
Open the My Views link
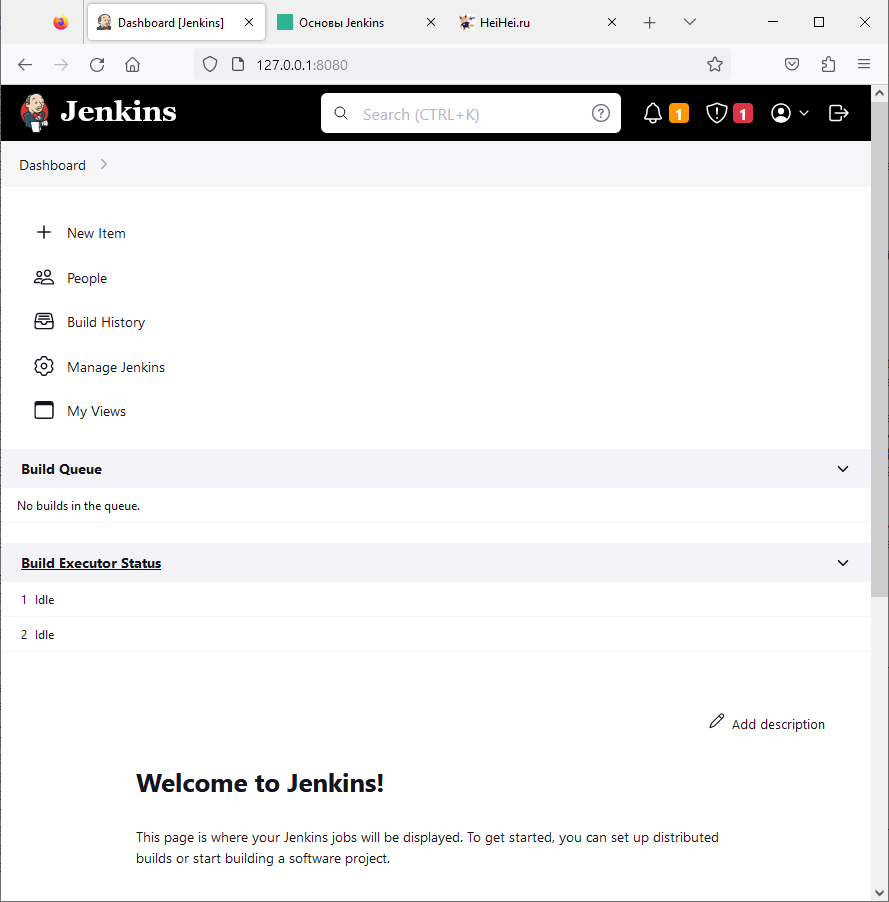click(96, 411)
